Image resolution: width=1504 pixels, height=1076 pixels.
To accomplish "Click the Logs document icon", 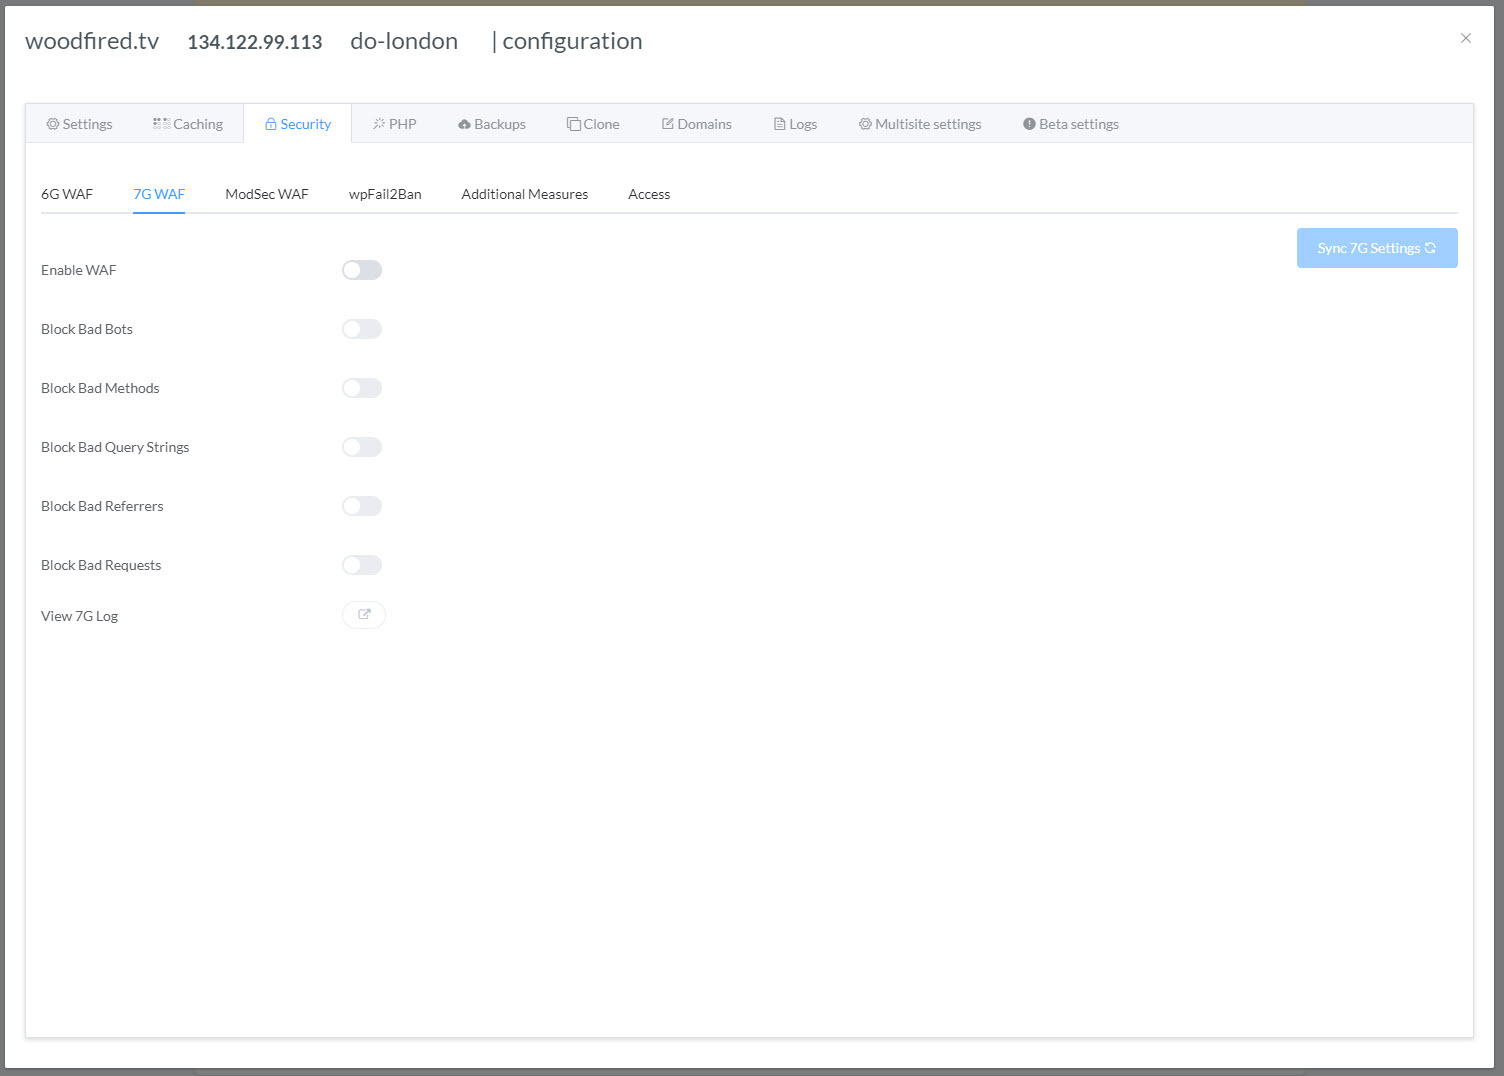I will pyautogui.click(x=778, y=123).
